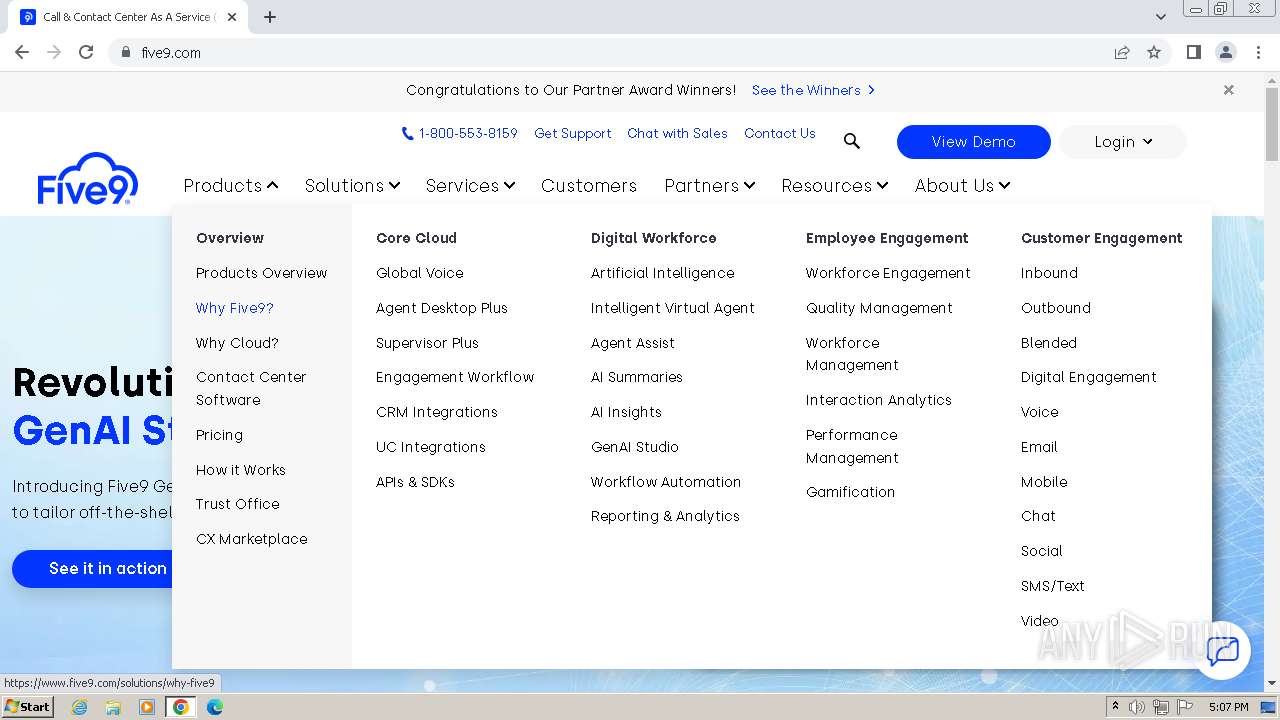Select Trust Office menu item
Viewport: 1280px width, 720px height.
pyautogui.click(x=238, y=504)
